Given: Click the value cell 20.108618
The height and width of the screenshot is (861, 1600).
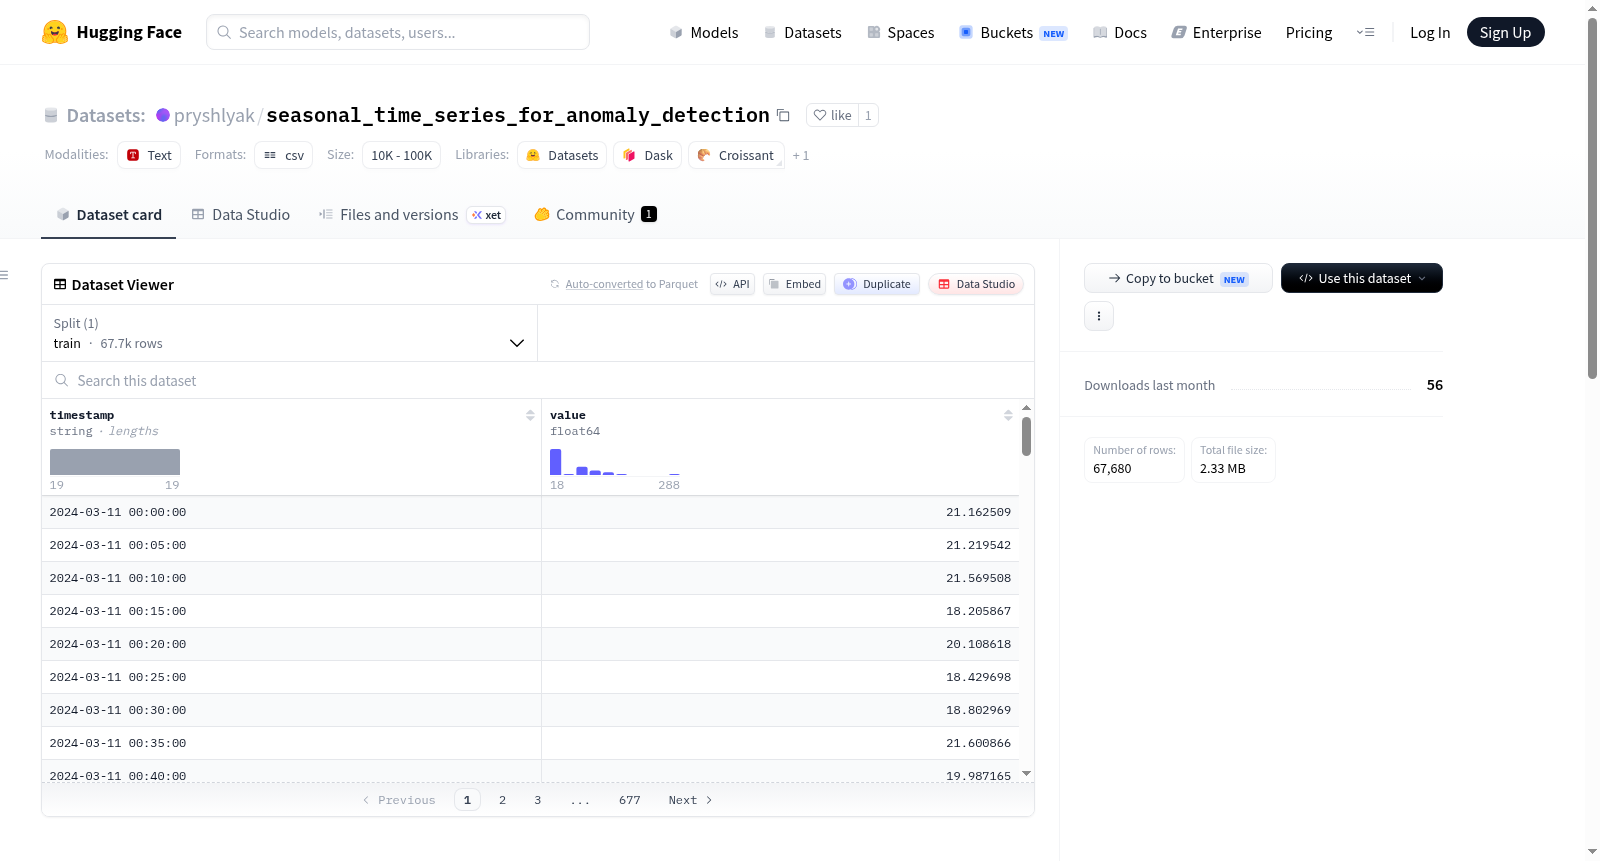Looking at the screenshot, I should click(x=979, y=644).
